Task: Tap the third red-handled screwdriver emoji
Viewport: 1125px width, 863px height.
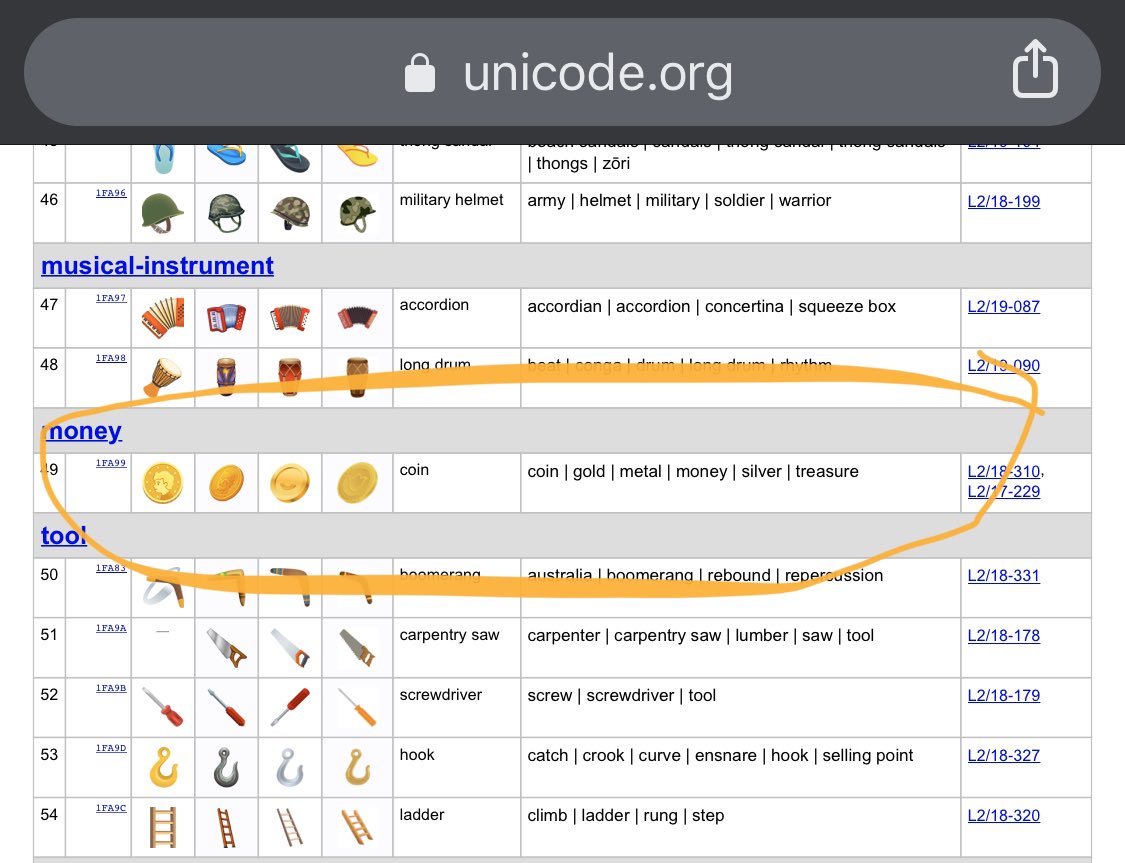Action: [290, 707]
